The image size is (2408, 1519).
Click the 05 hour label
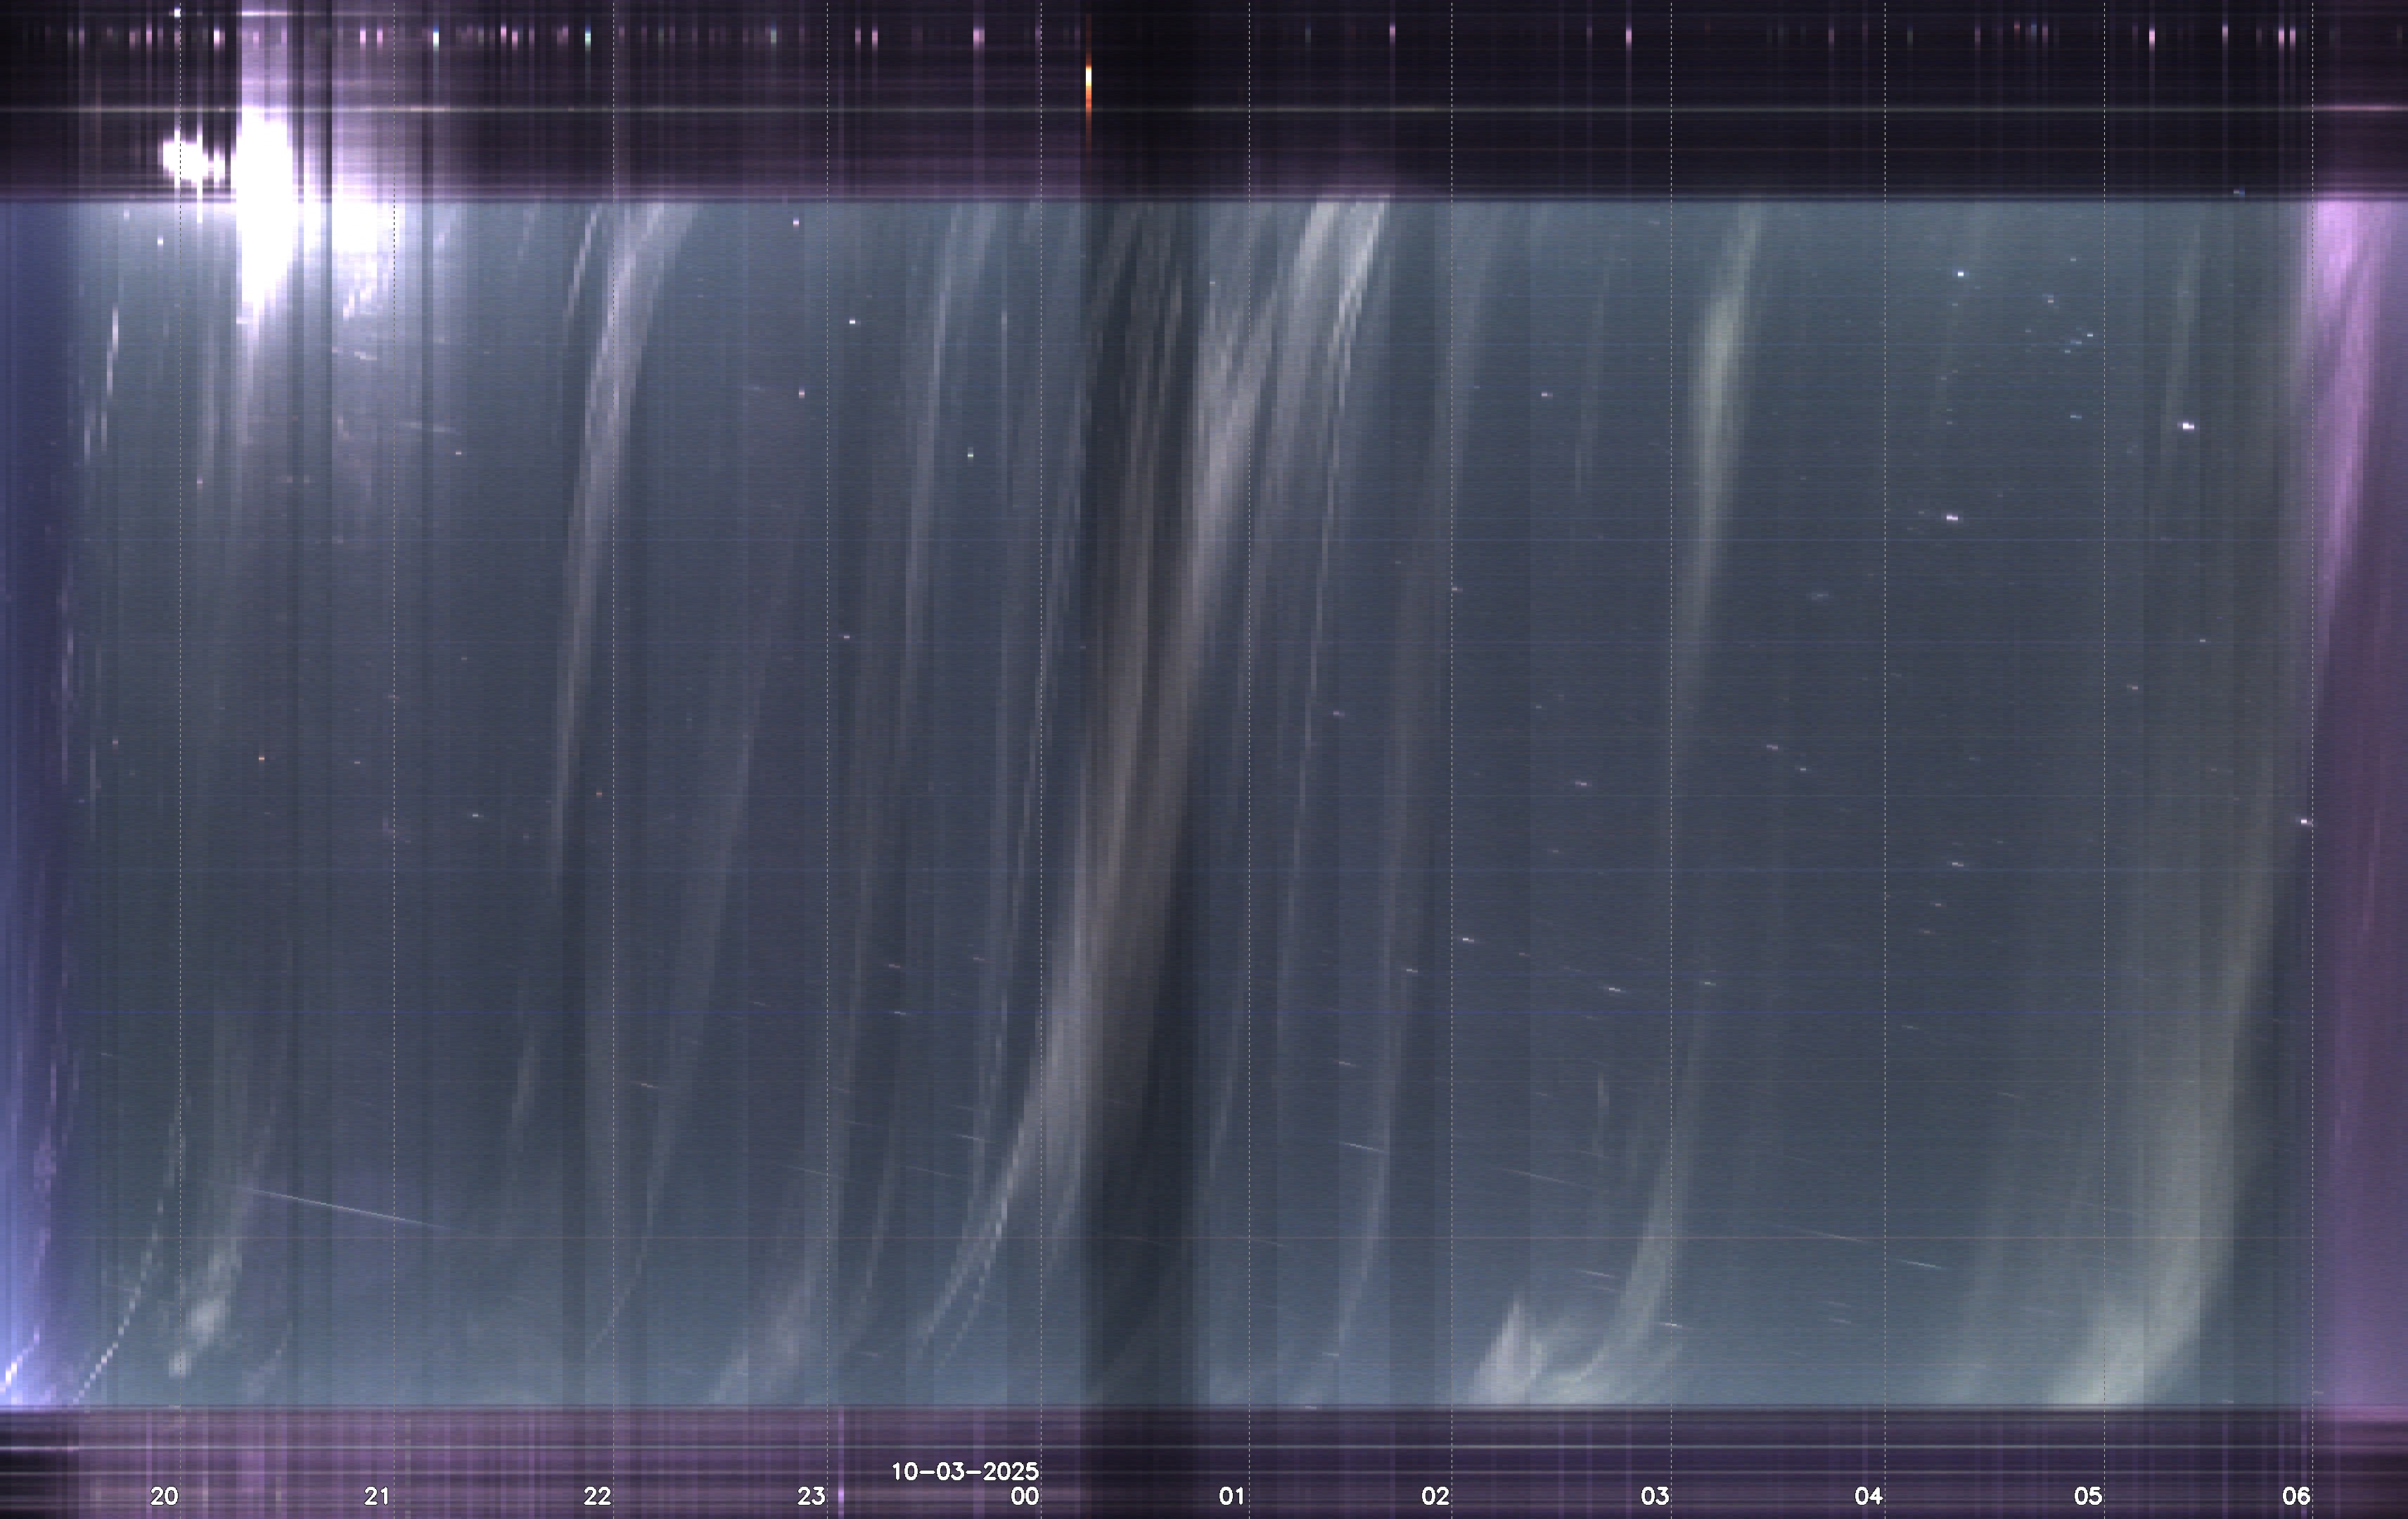[x=2088, y=1496]
